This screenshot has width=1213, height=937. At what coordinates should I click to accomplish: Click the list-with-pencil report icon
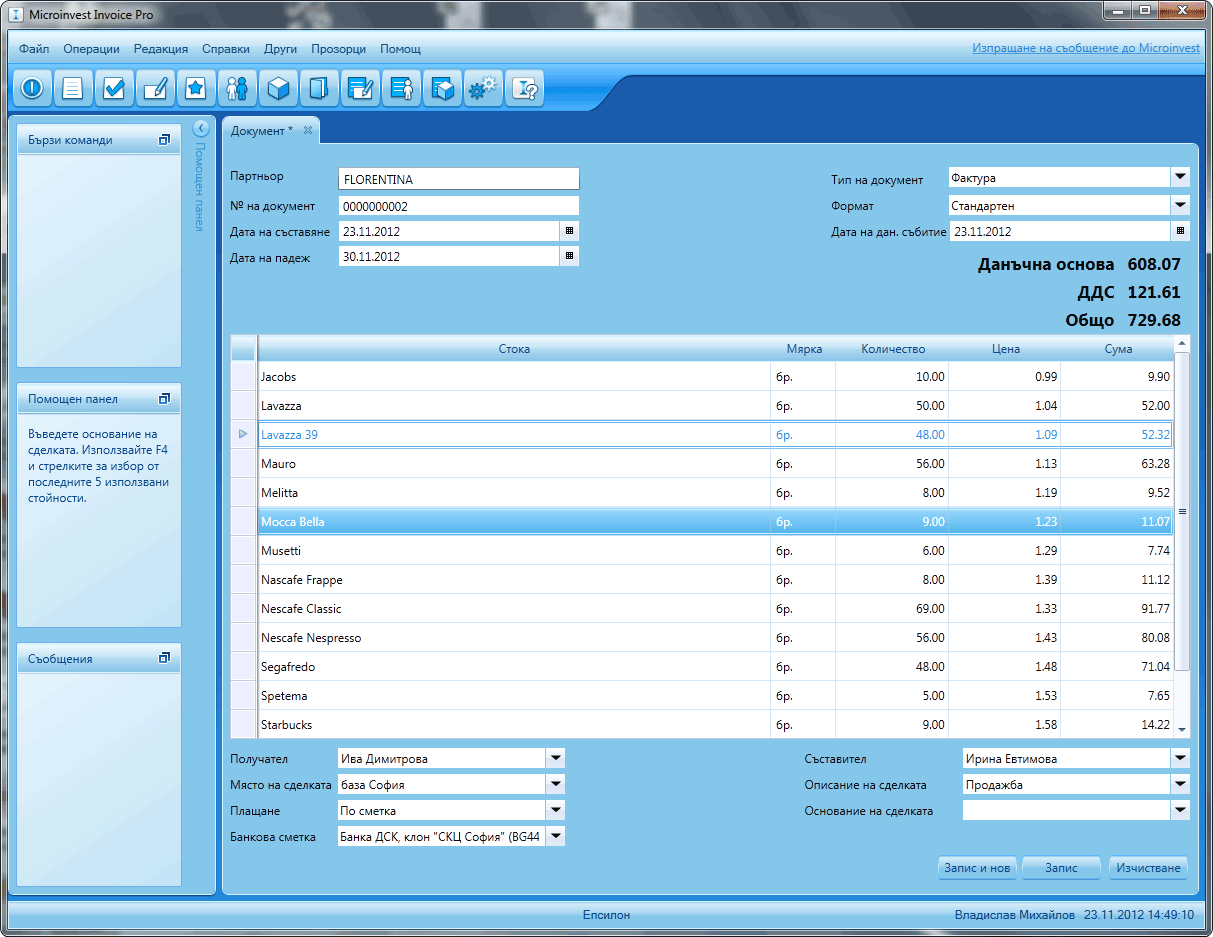tap(361, 89)
